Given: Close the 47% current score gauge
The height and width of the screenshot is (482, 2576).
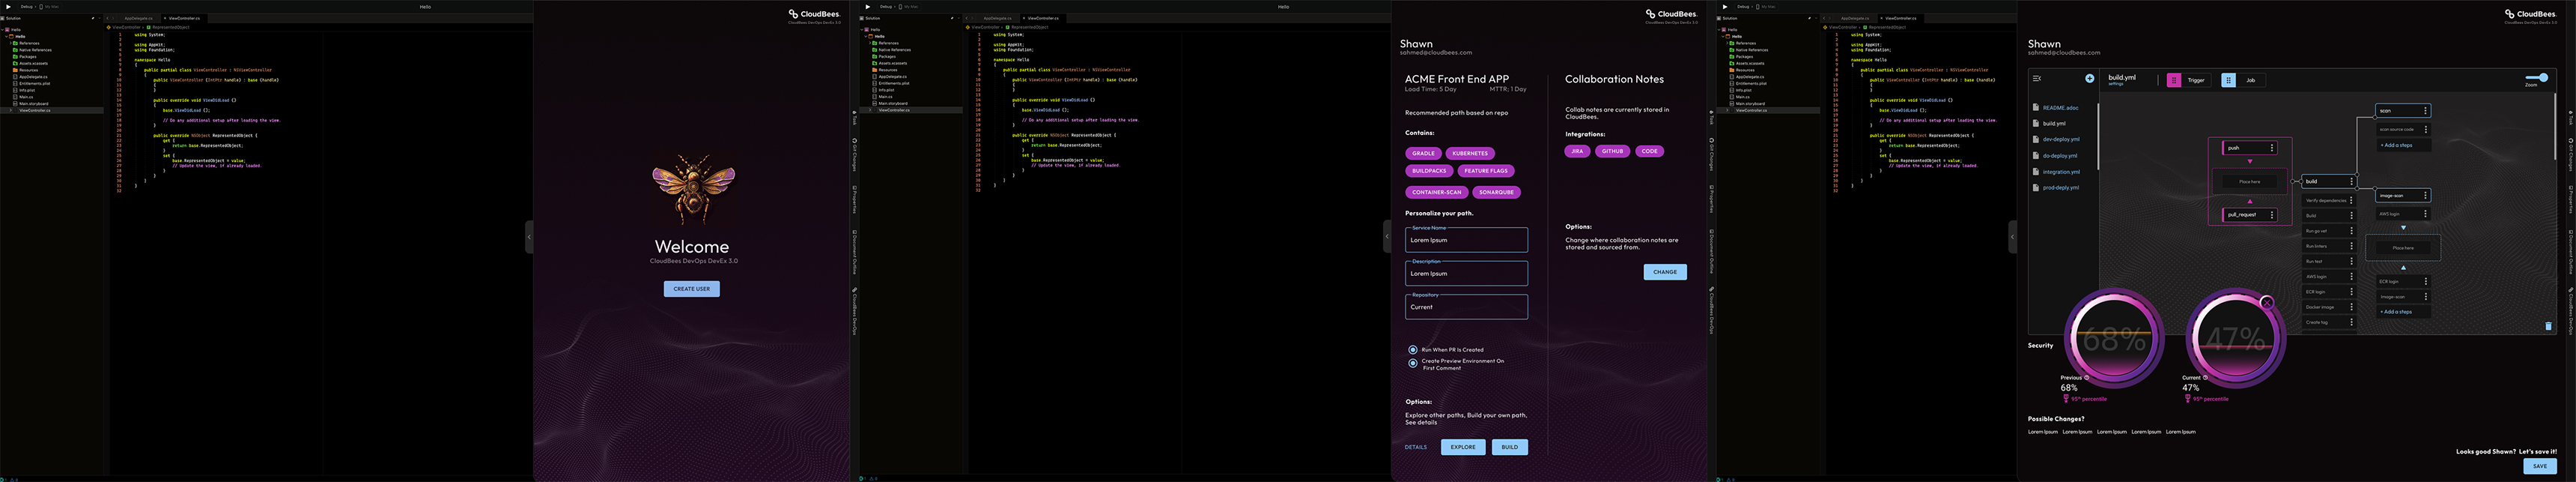Looking at the screenshot, I should pos(2267,302).
